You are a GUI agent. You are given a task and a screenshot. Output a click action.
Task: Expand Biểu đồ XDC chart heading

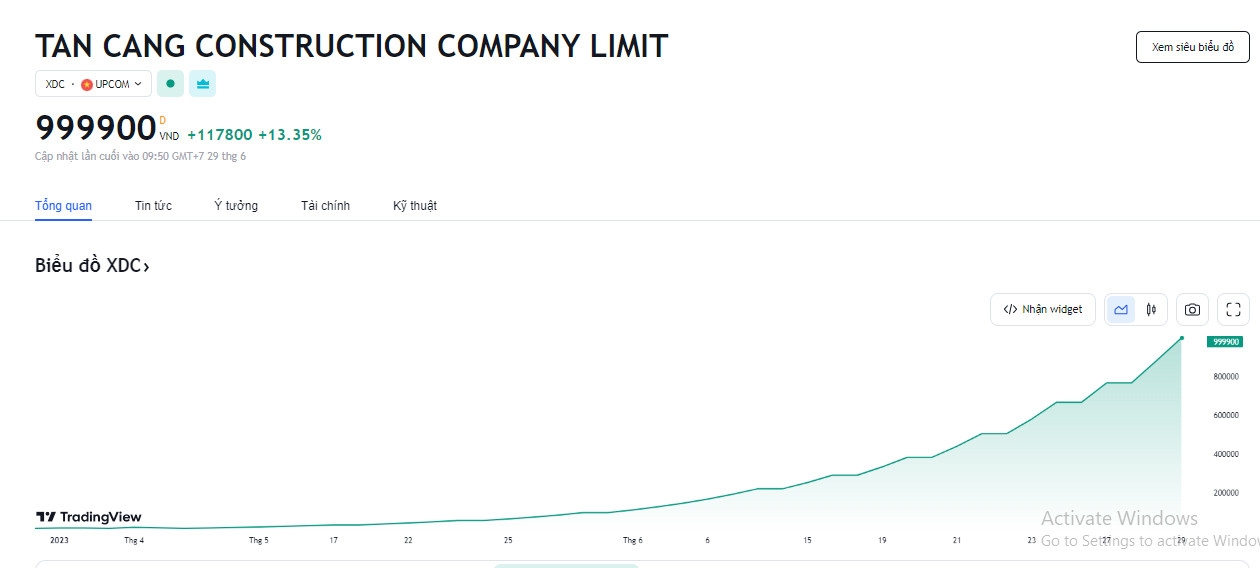[x=92, y=266]
